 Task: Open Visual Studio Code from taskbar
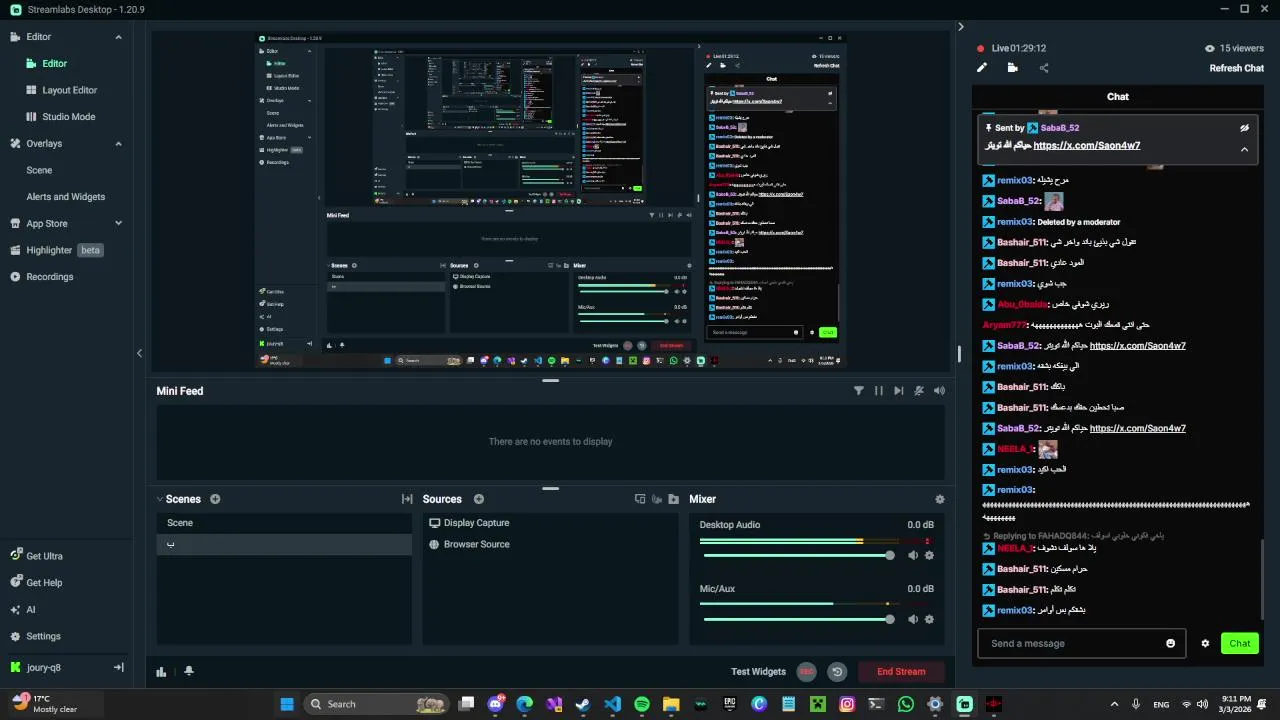(612, 704)
